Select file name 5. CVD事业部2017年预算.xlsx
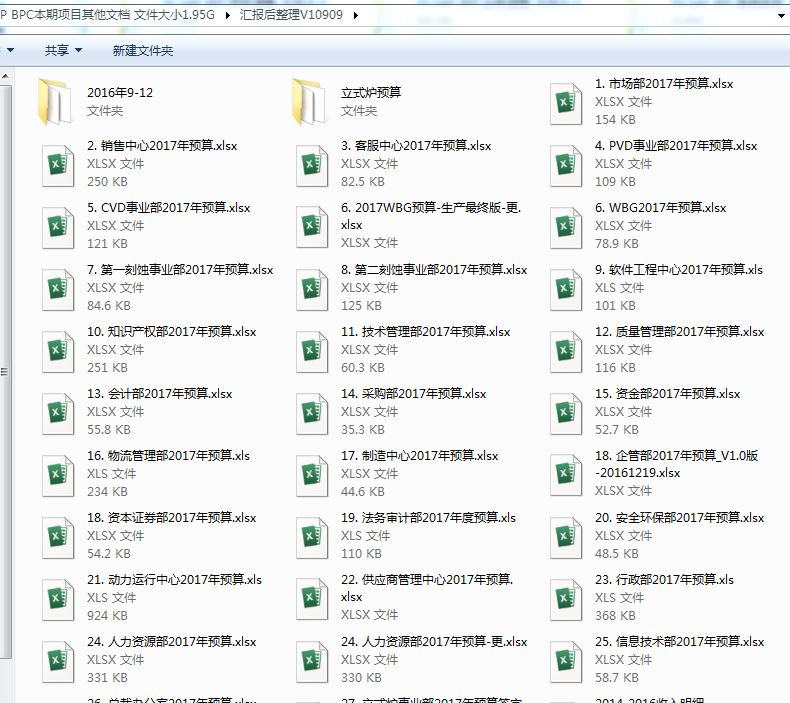The height and width of the screenshot is (703, 790). [168, 208]
